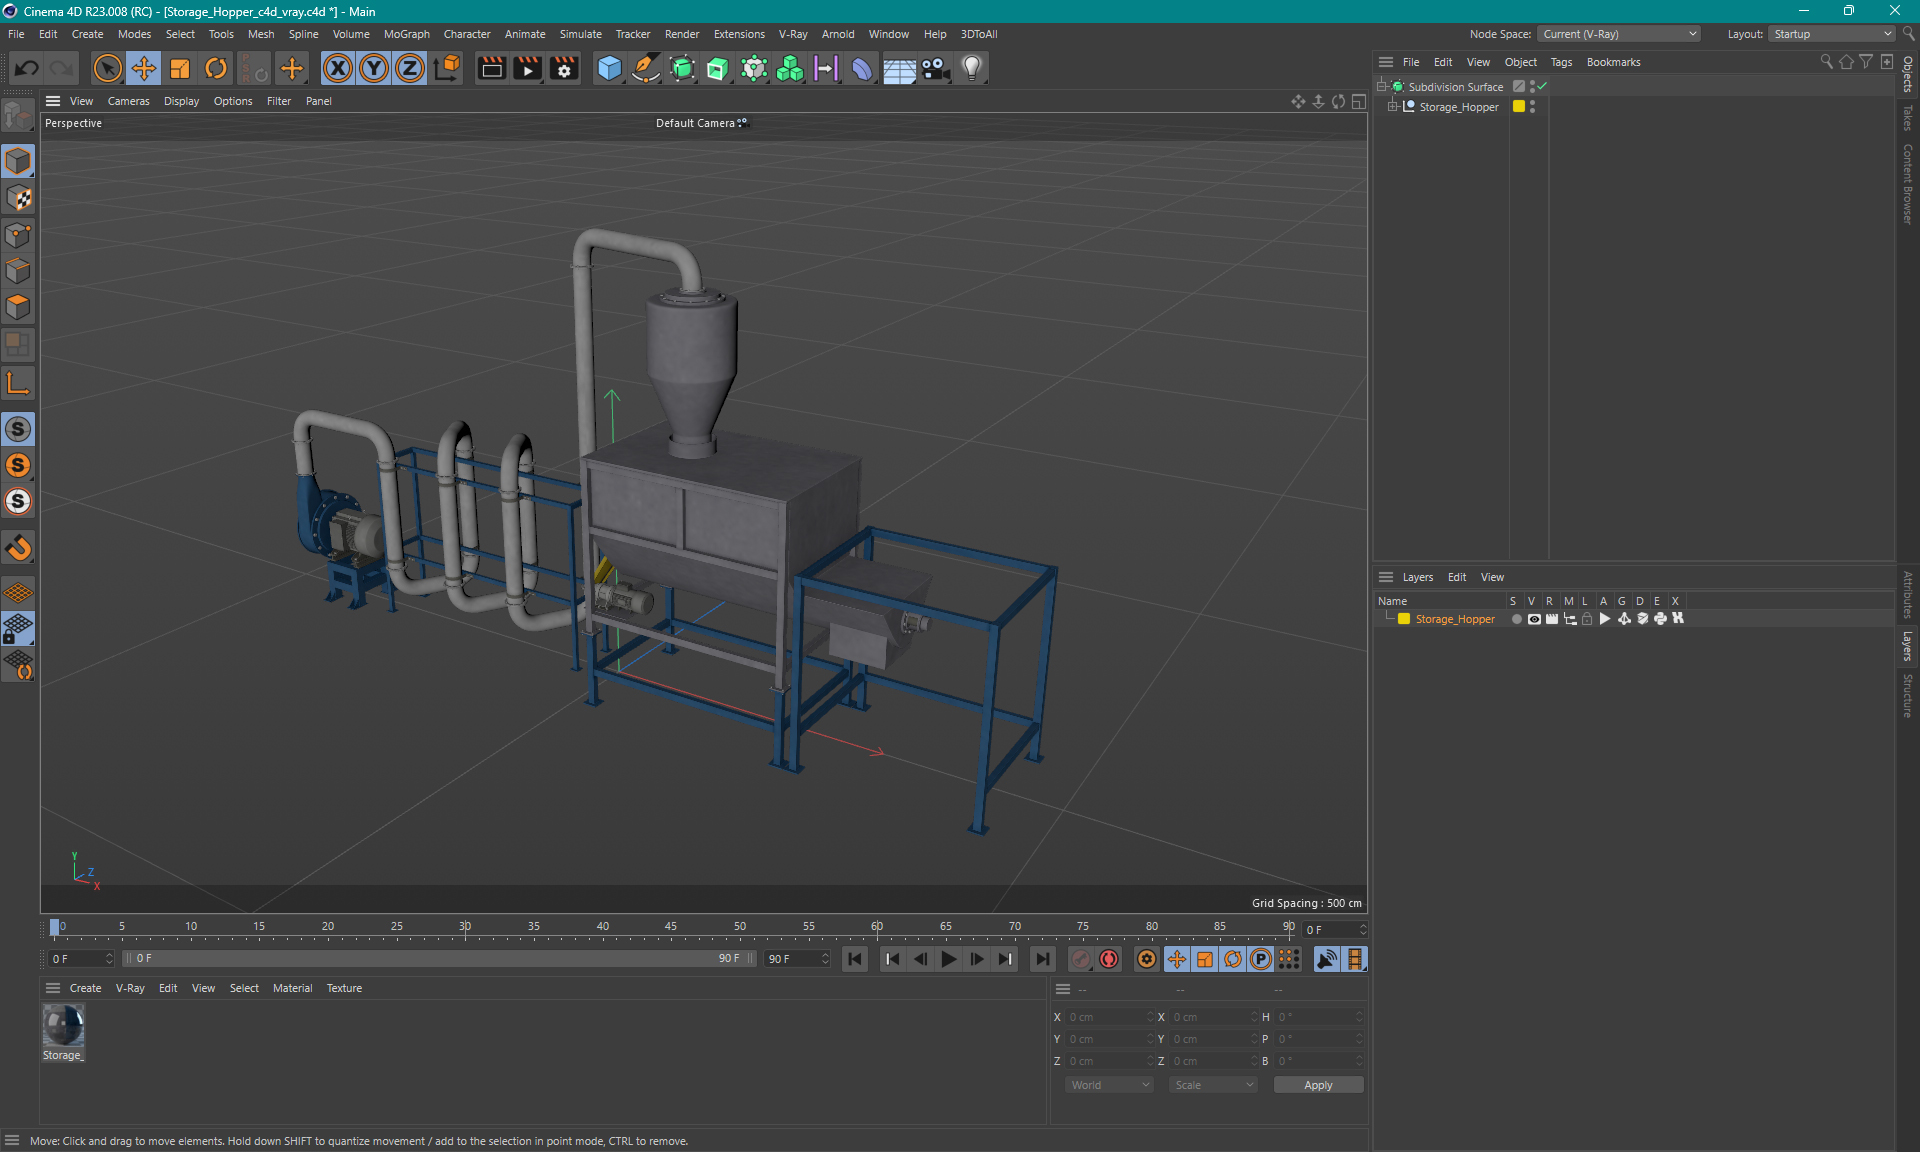Play the animation forward
This screenshot has height=1152, width=1920.
click(x=948, y=959)
